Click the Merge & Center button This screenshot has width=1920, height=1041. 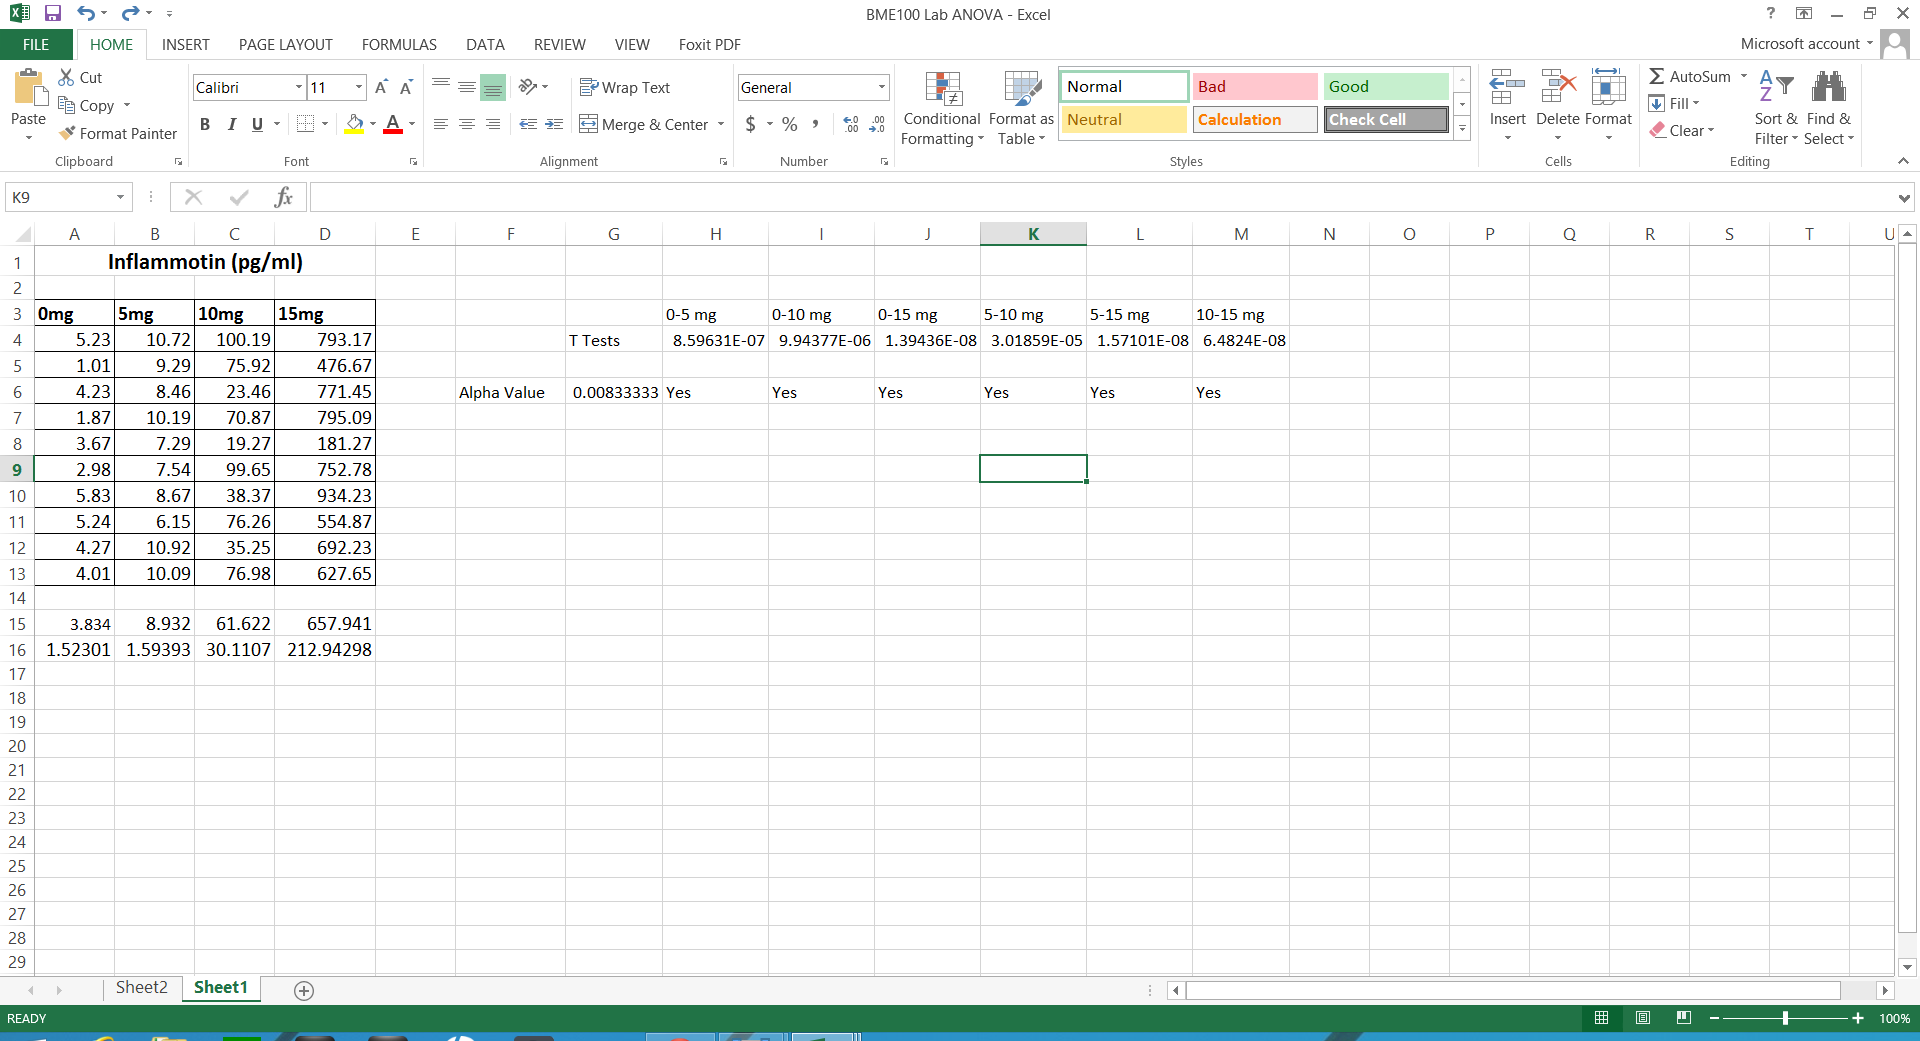coord(644,124)
